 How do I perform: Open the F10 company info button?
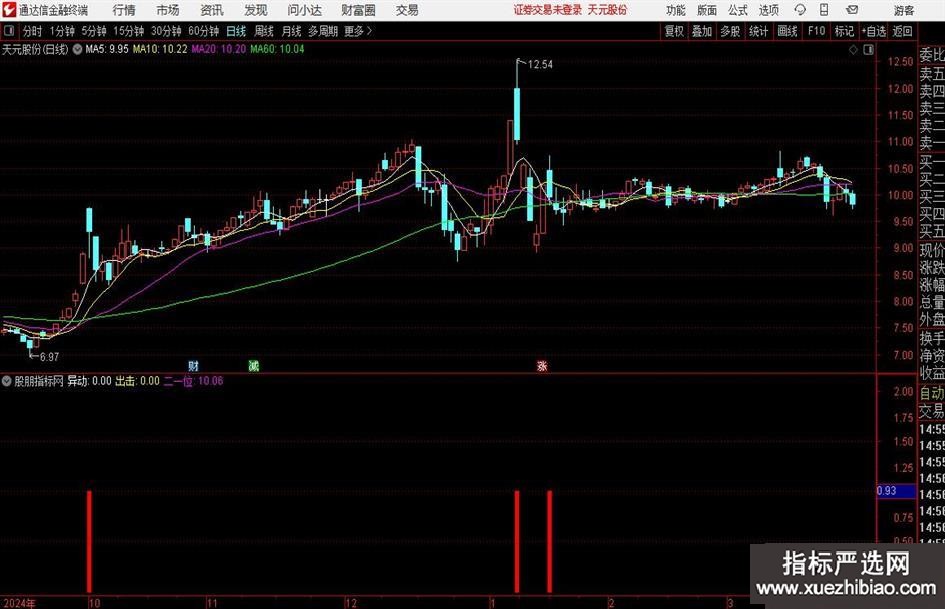(x=816, y=31)
